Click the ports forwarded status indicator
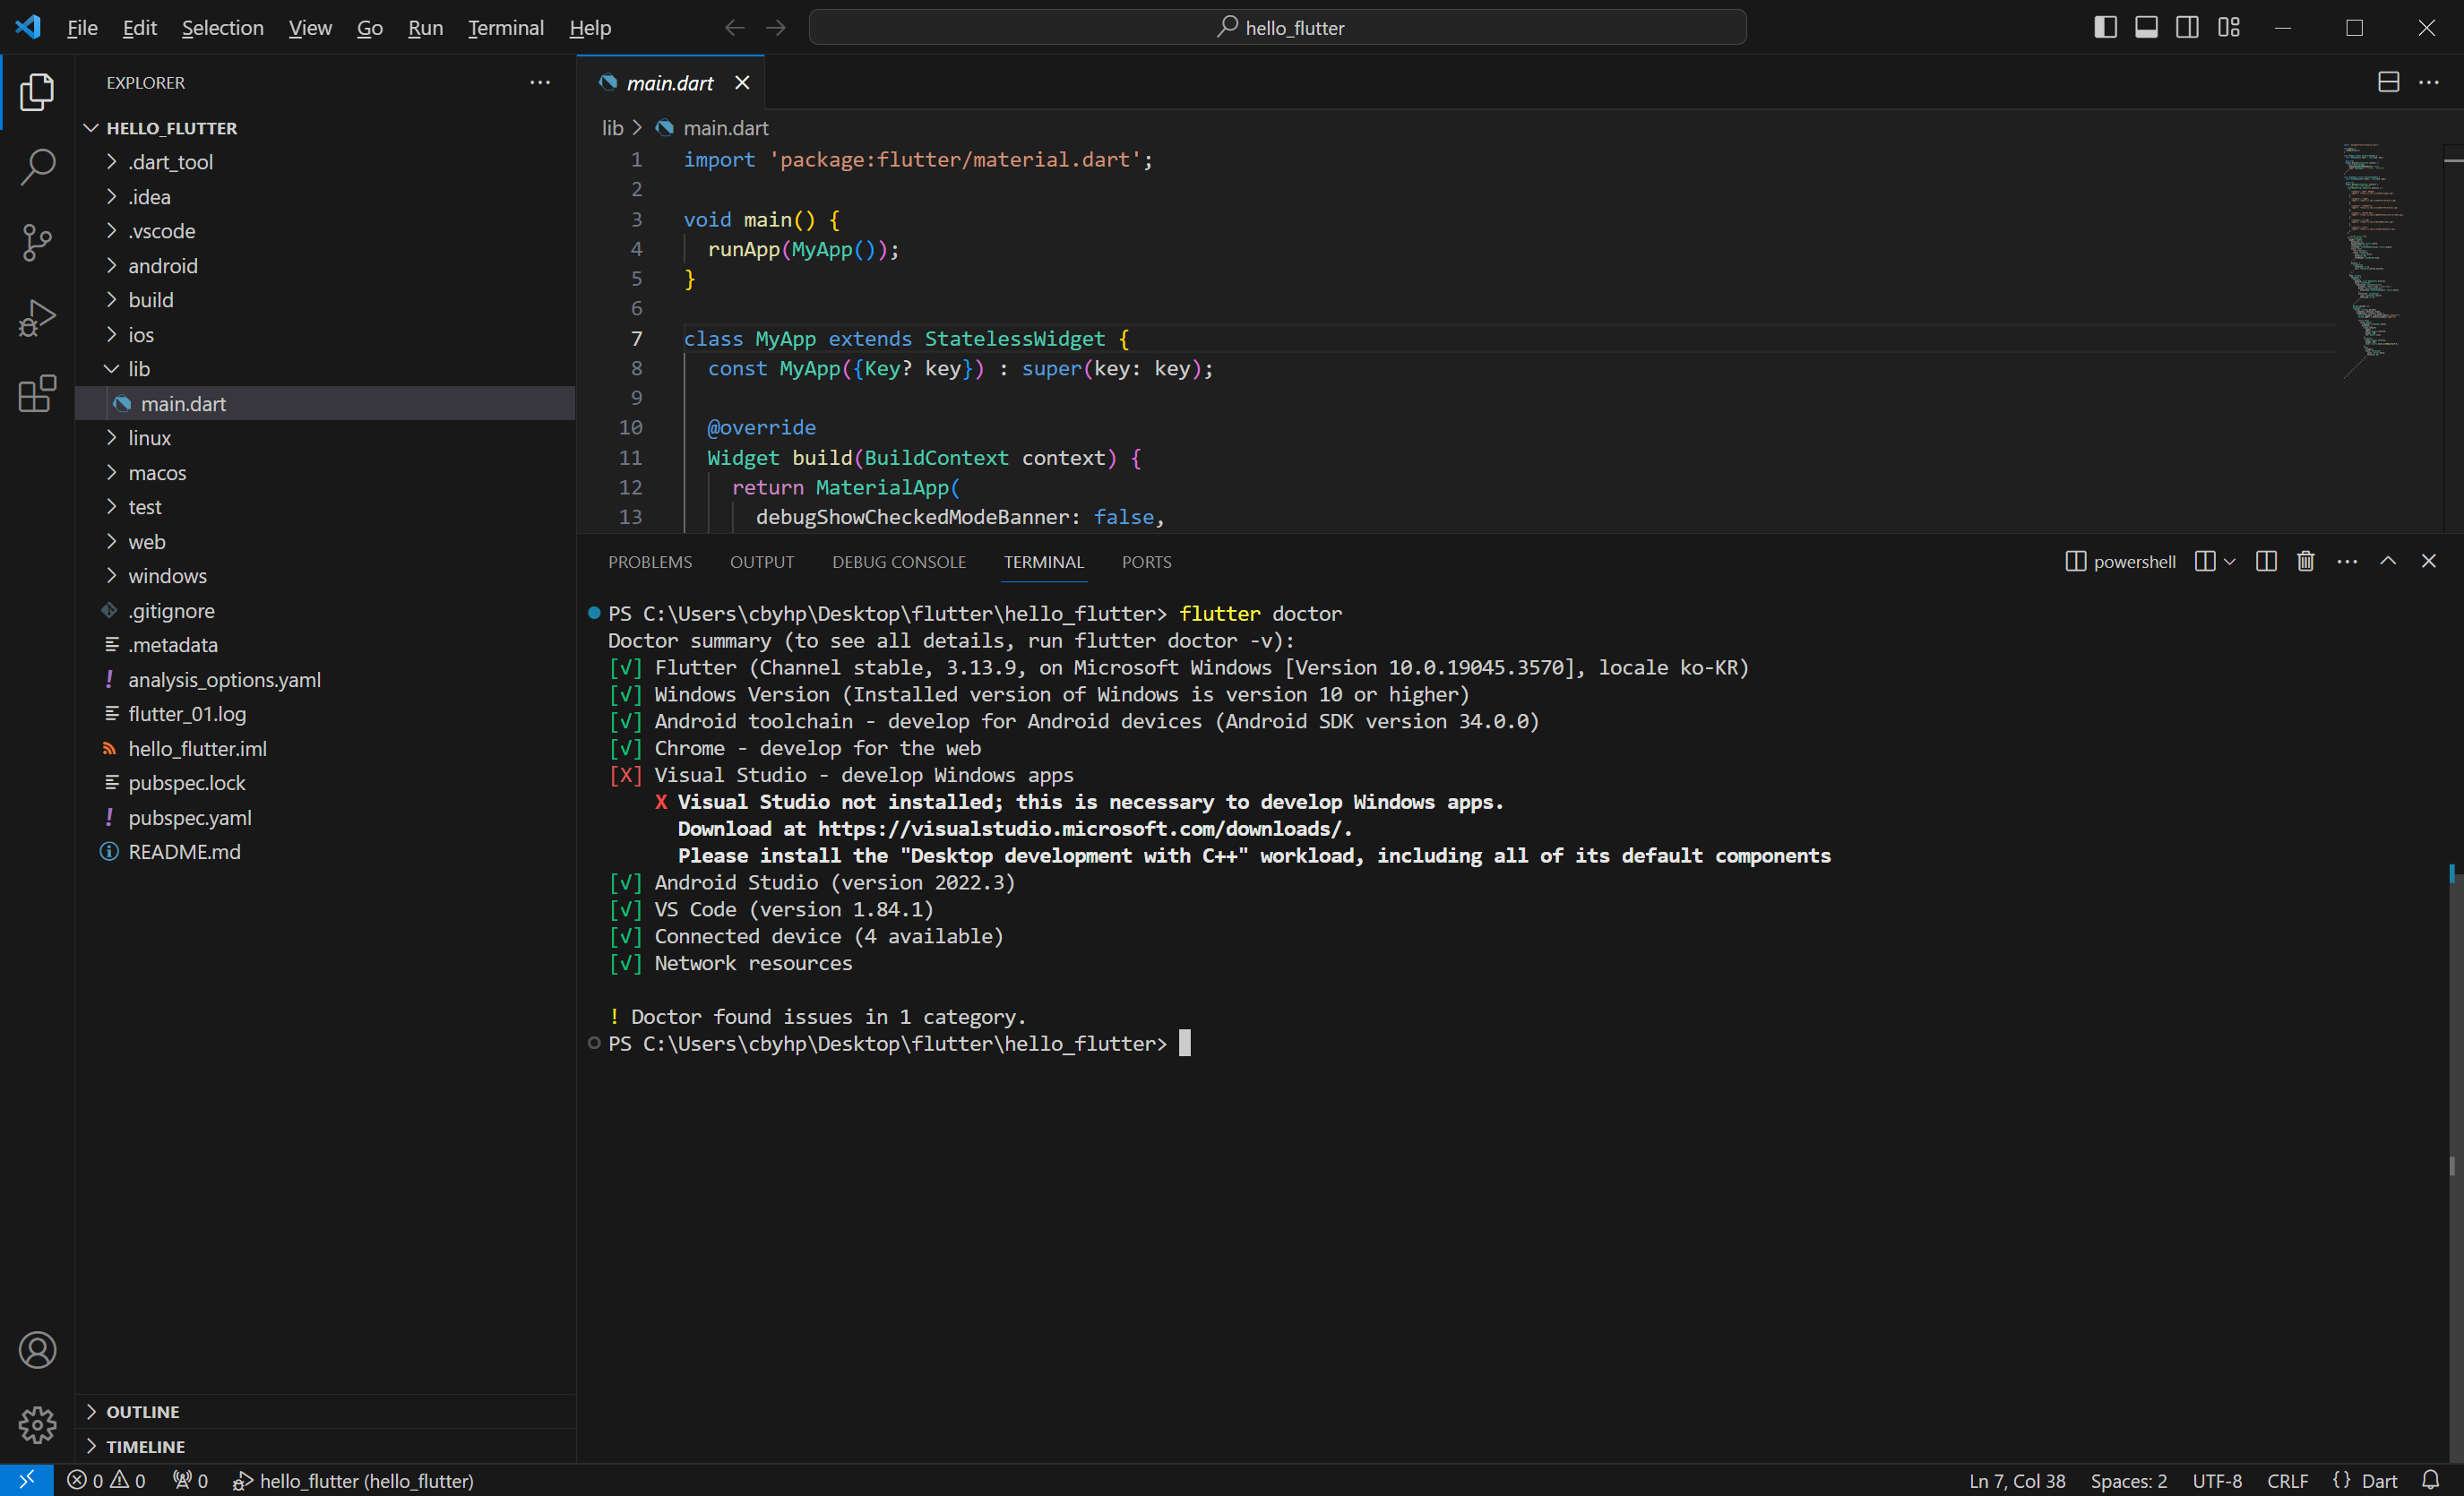This screenshot has height=1496, width=2464. point(190,1480)
